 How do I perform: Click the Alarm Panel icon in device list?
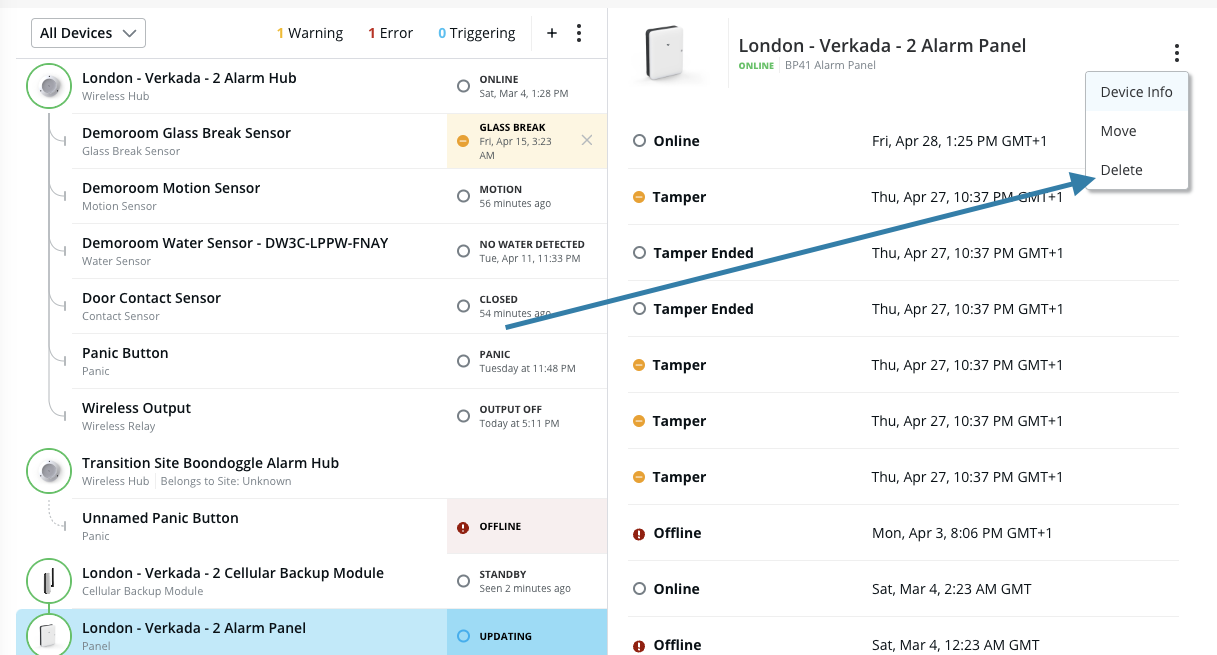(48, 636)
